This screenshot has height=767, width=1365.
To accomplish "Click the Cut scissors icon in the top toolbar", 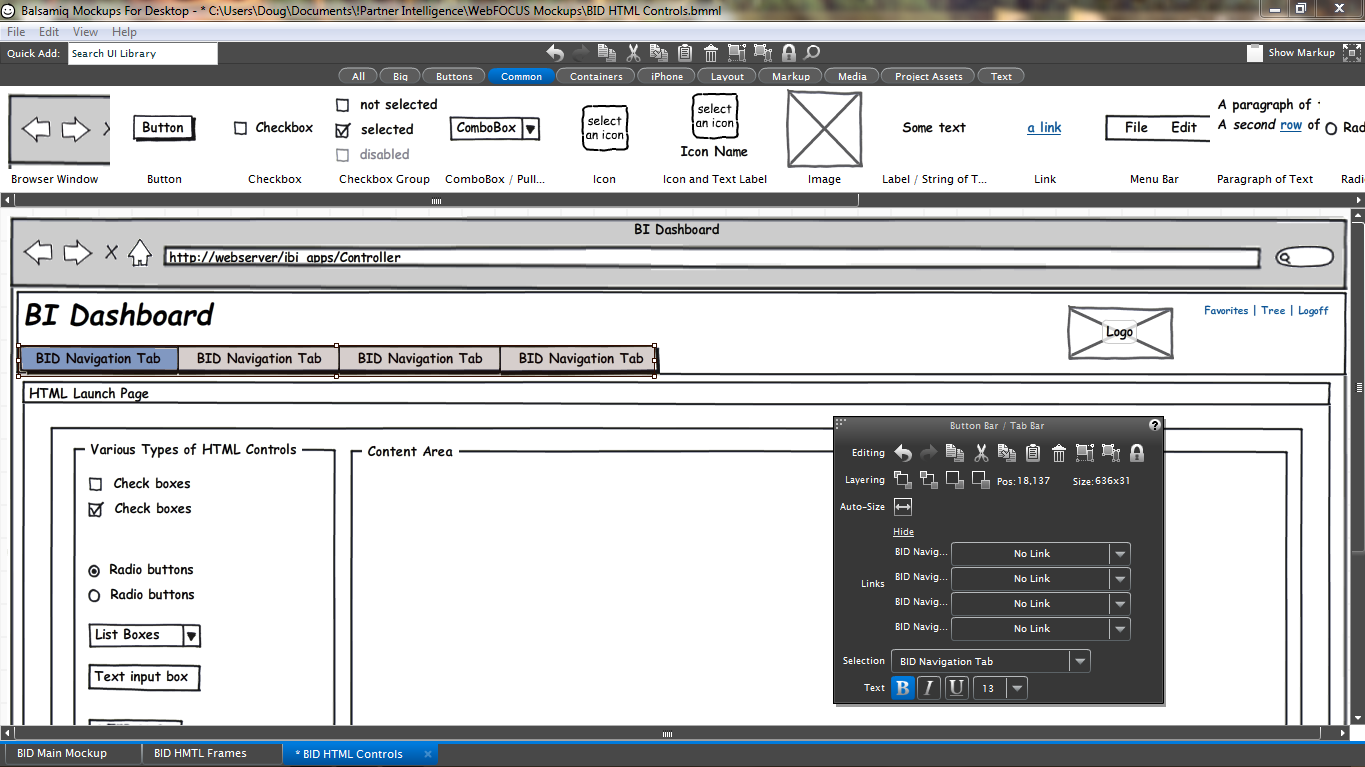I will click(634, 53).
